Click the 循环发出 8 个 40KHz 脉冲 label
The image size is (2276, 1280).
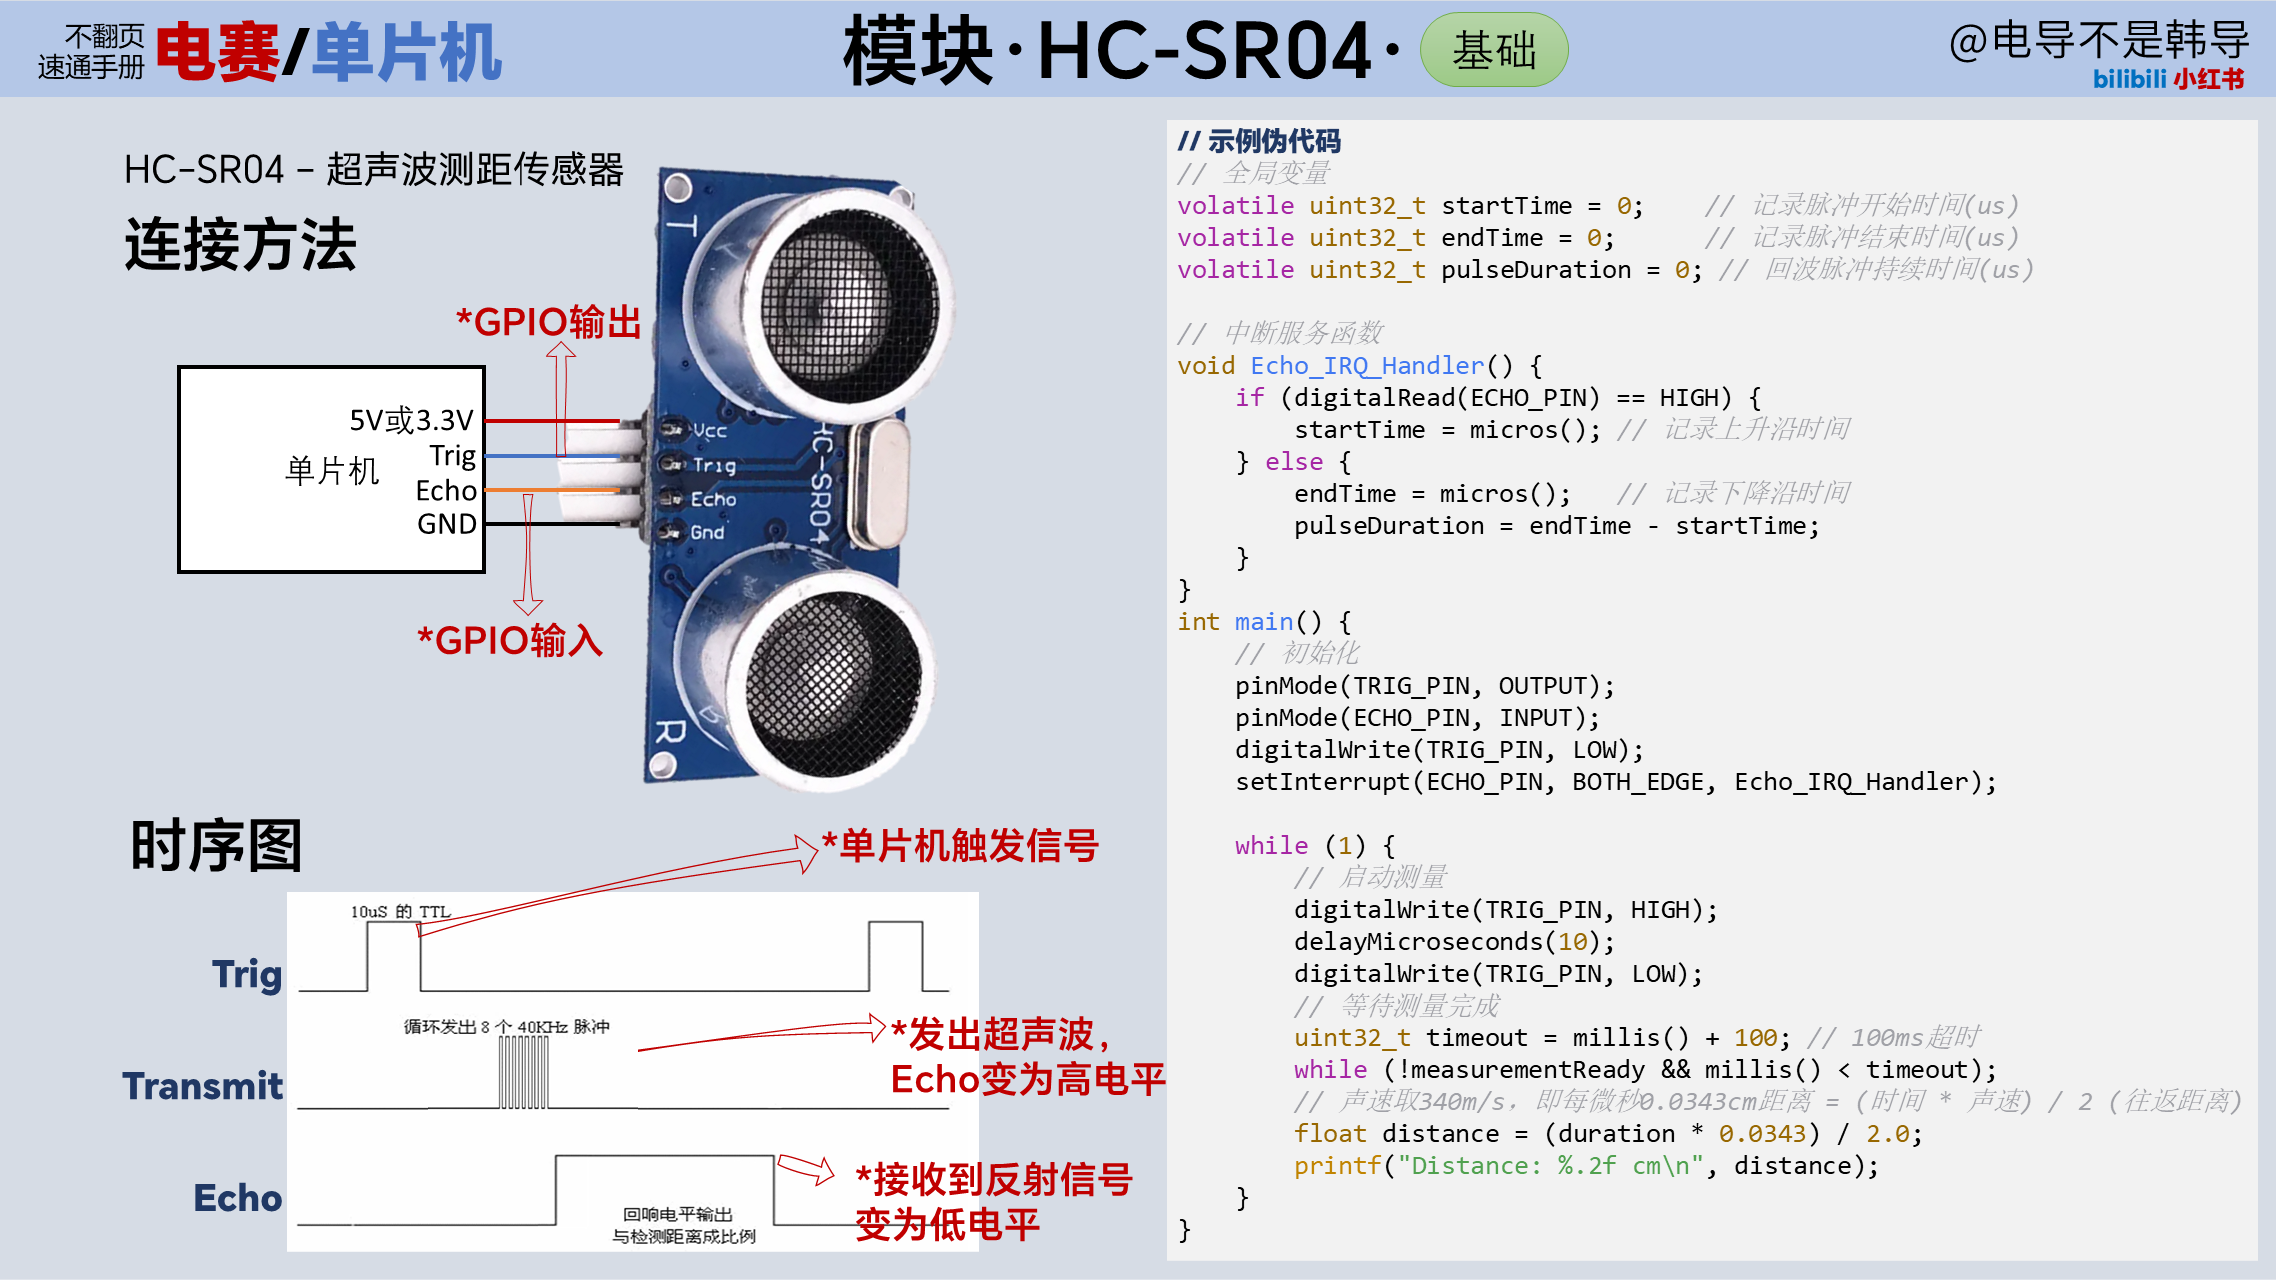(x=507, y=1026)
